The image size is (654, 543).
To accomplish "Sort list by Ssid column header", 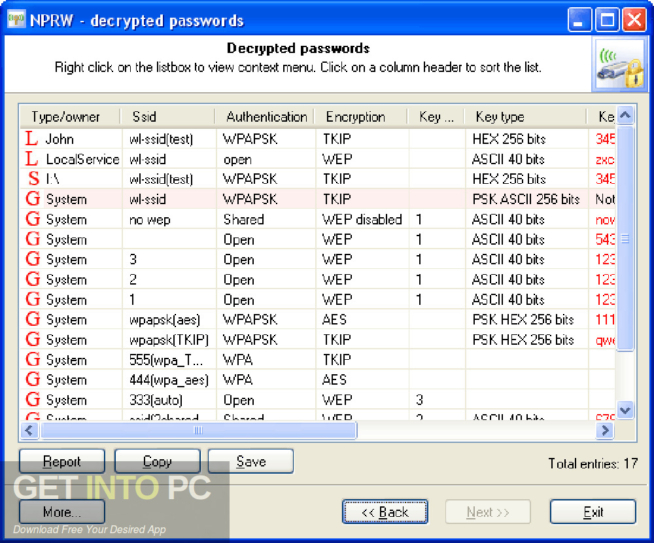I will click(168, 117).
